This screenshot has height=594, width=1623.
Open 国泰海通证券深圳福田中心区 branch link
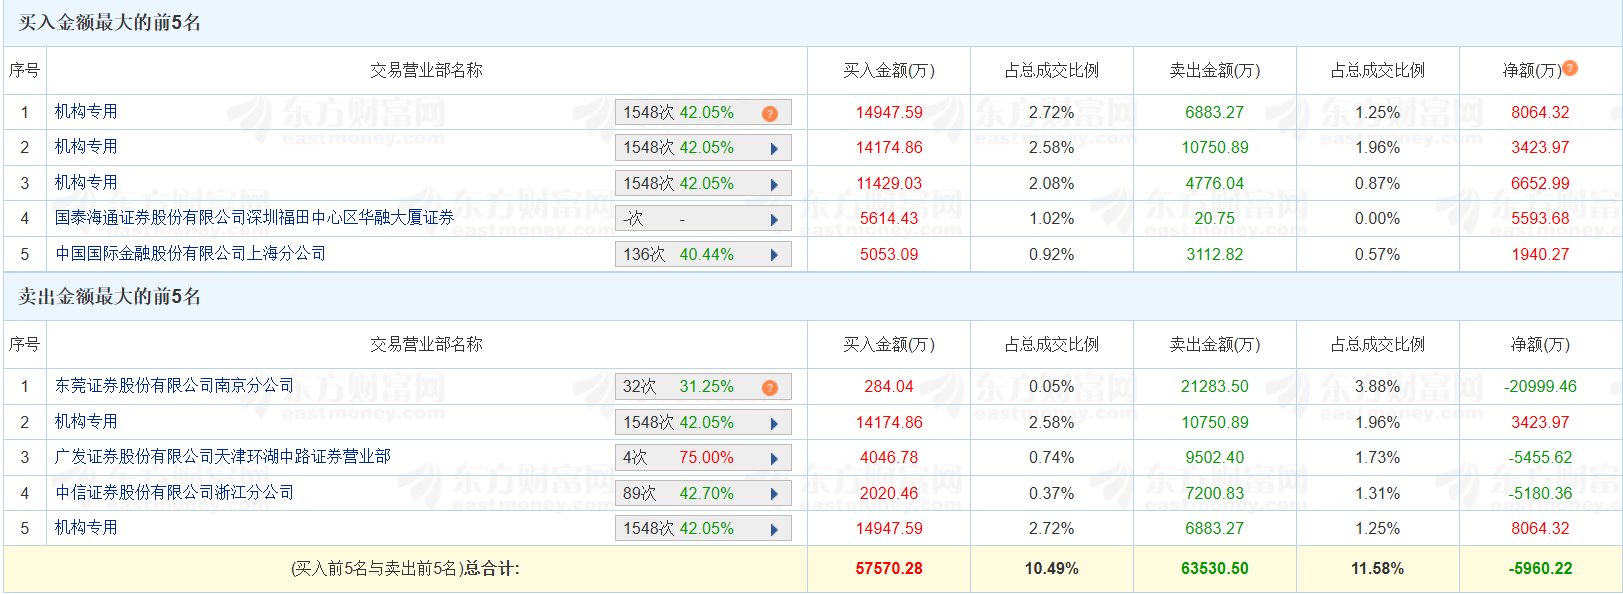254,218
